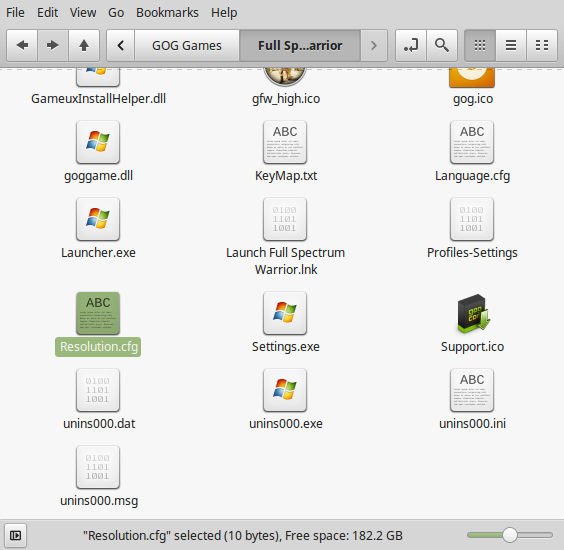This screenshot has width=564, height=550.
Task: Go forward with the right arrow button
Action: [x=53, y=45]
